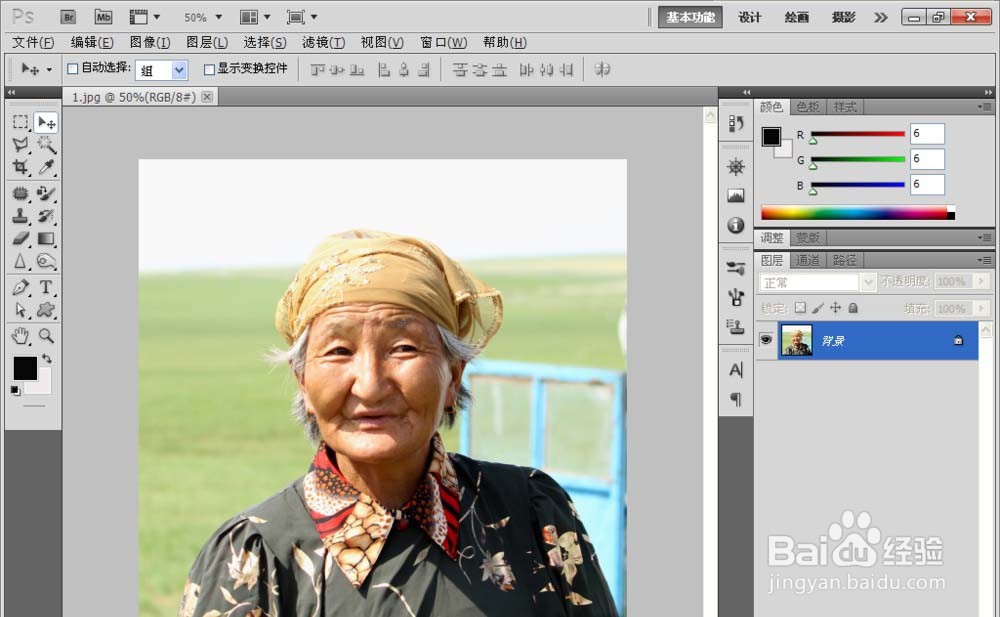
Task: Switch to the 摄影 workspace
Action: pyautogui.click(x=843, y=17)
